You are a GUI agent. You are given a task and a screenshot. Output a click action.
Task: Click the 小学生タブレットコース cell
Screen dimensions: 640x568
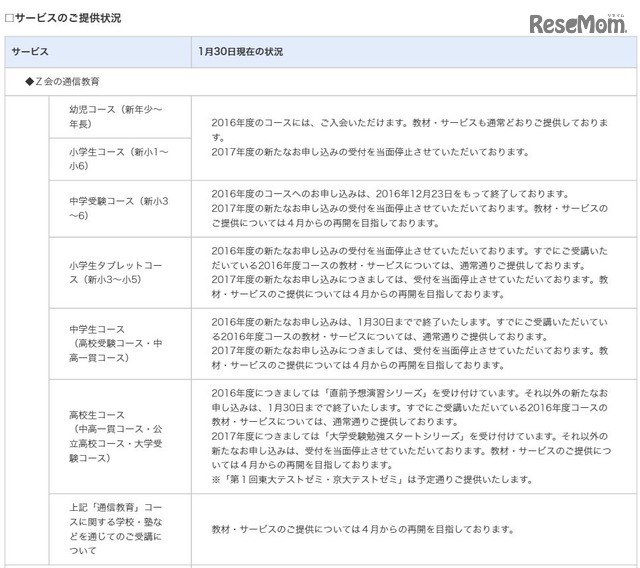click(x=120, y=273)
